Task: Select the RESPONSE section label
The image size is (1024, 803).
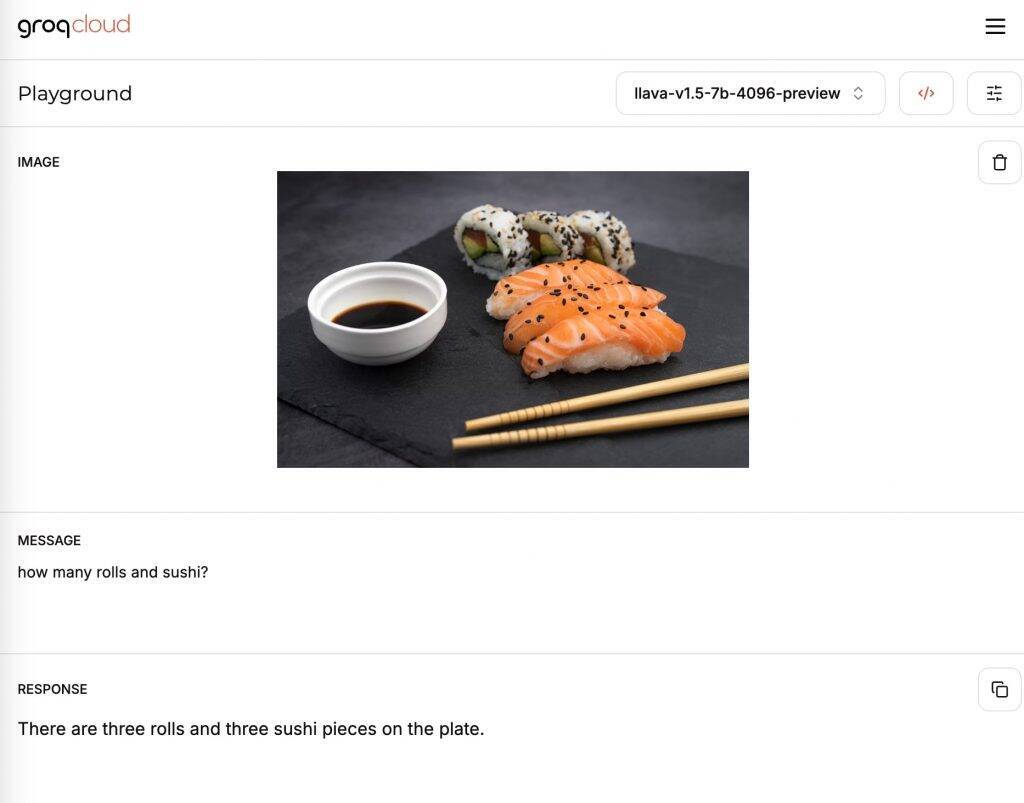Action: pyautogui.click(x=52, y=689)
